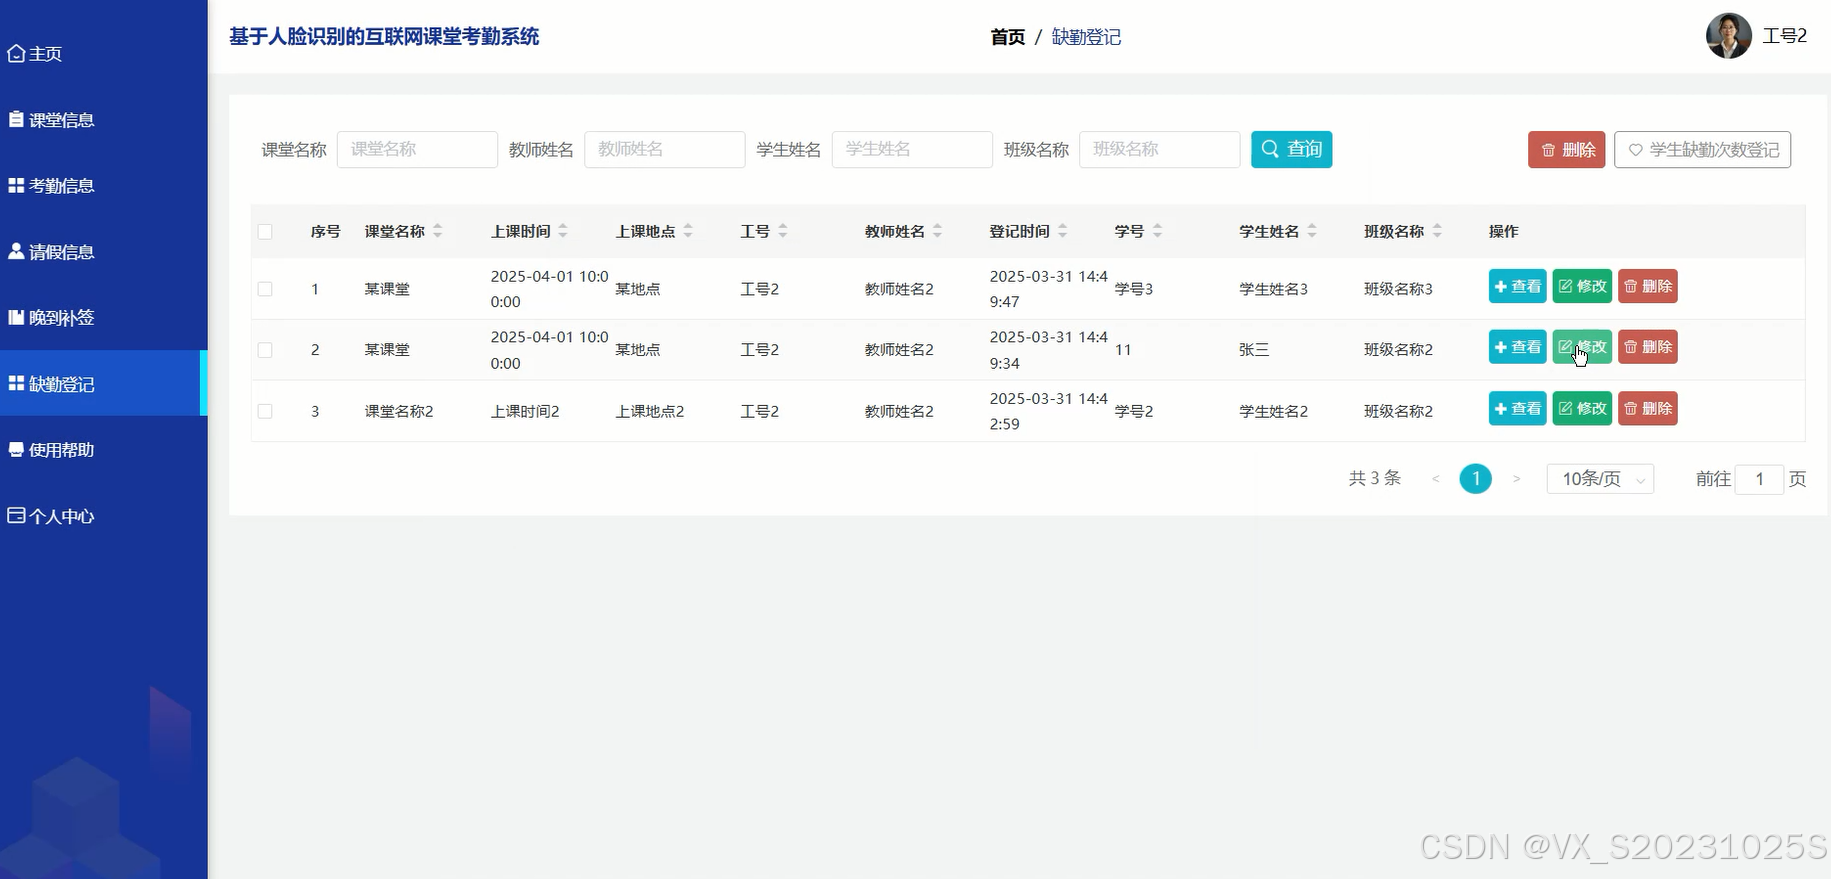Viewport: 1831px width, 879px height.
Task: Click the 首页 breadcrumb link
Action: coord(1007,37)
